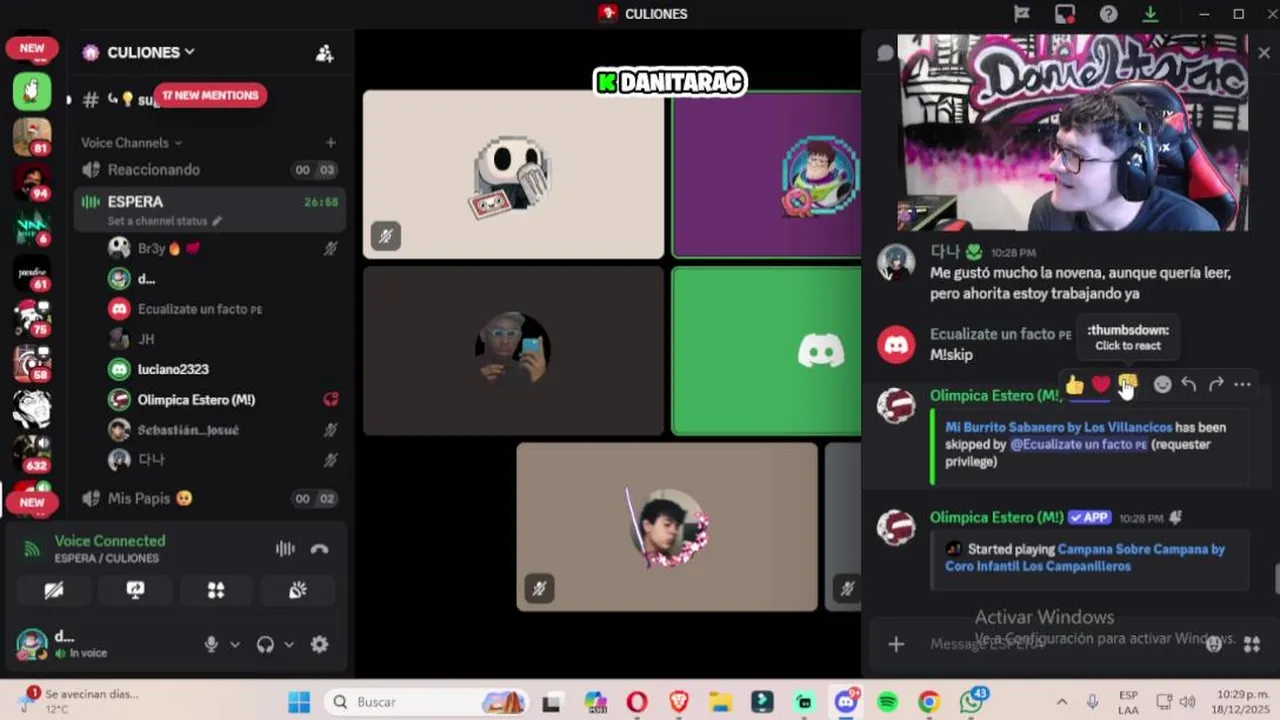1280x720 pixels.
Task: Install the Discord update via green download arrow
Action: coord(1151,14)
